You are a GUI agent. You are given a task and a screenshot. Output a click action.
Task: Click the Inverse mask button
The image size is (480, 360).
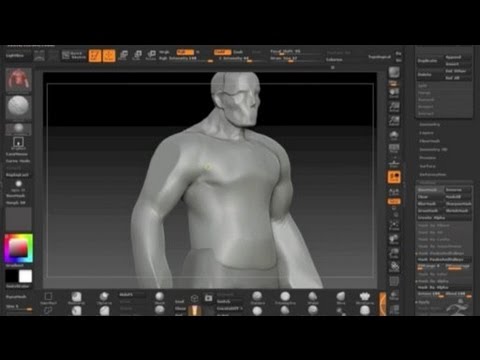click(458, 190)
